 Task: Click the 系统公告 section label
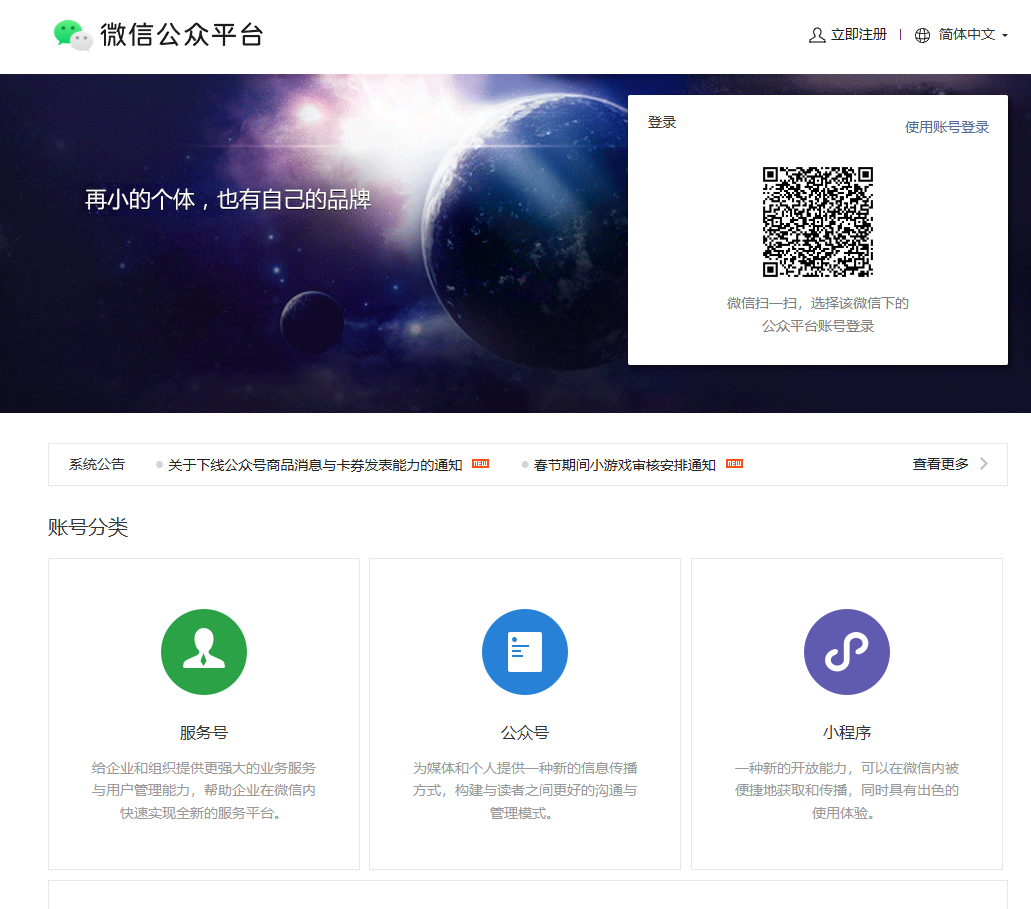coord(96,464)
